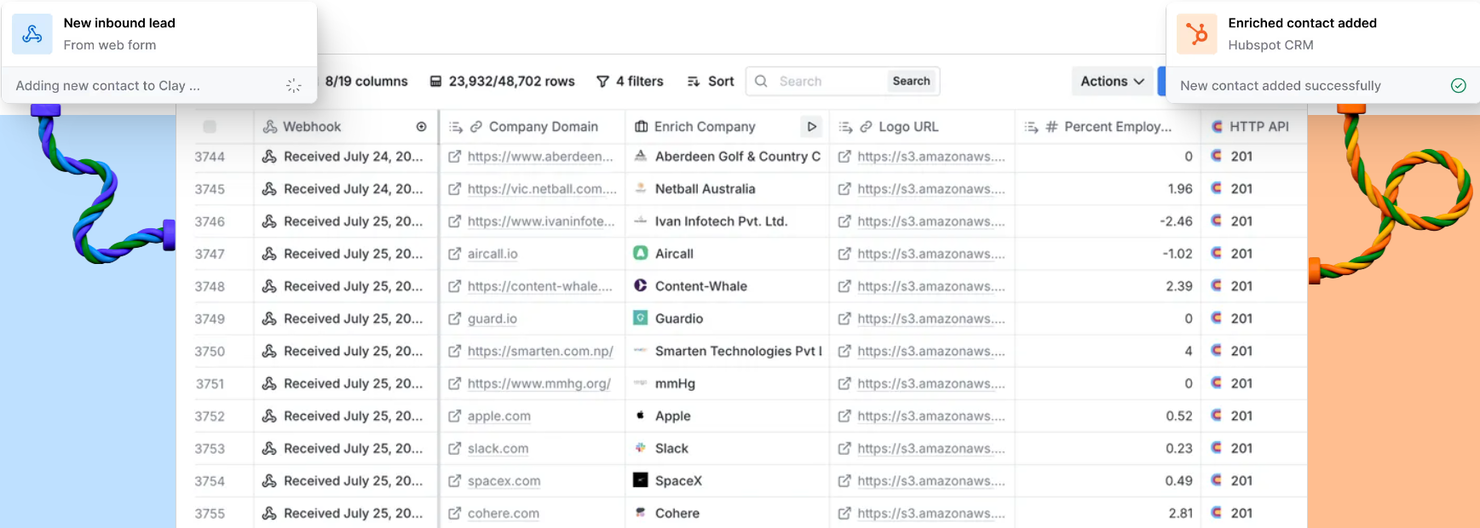Open the 23,932/48,702 rows control

pos(502,81)
